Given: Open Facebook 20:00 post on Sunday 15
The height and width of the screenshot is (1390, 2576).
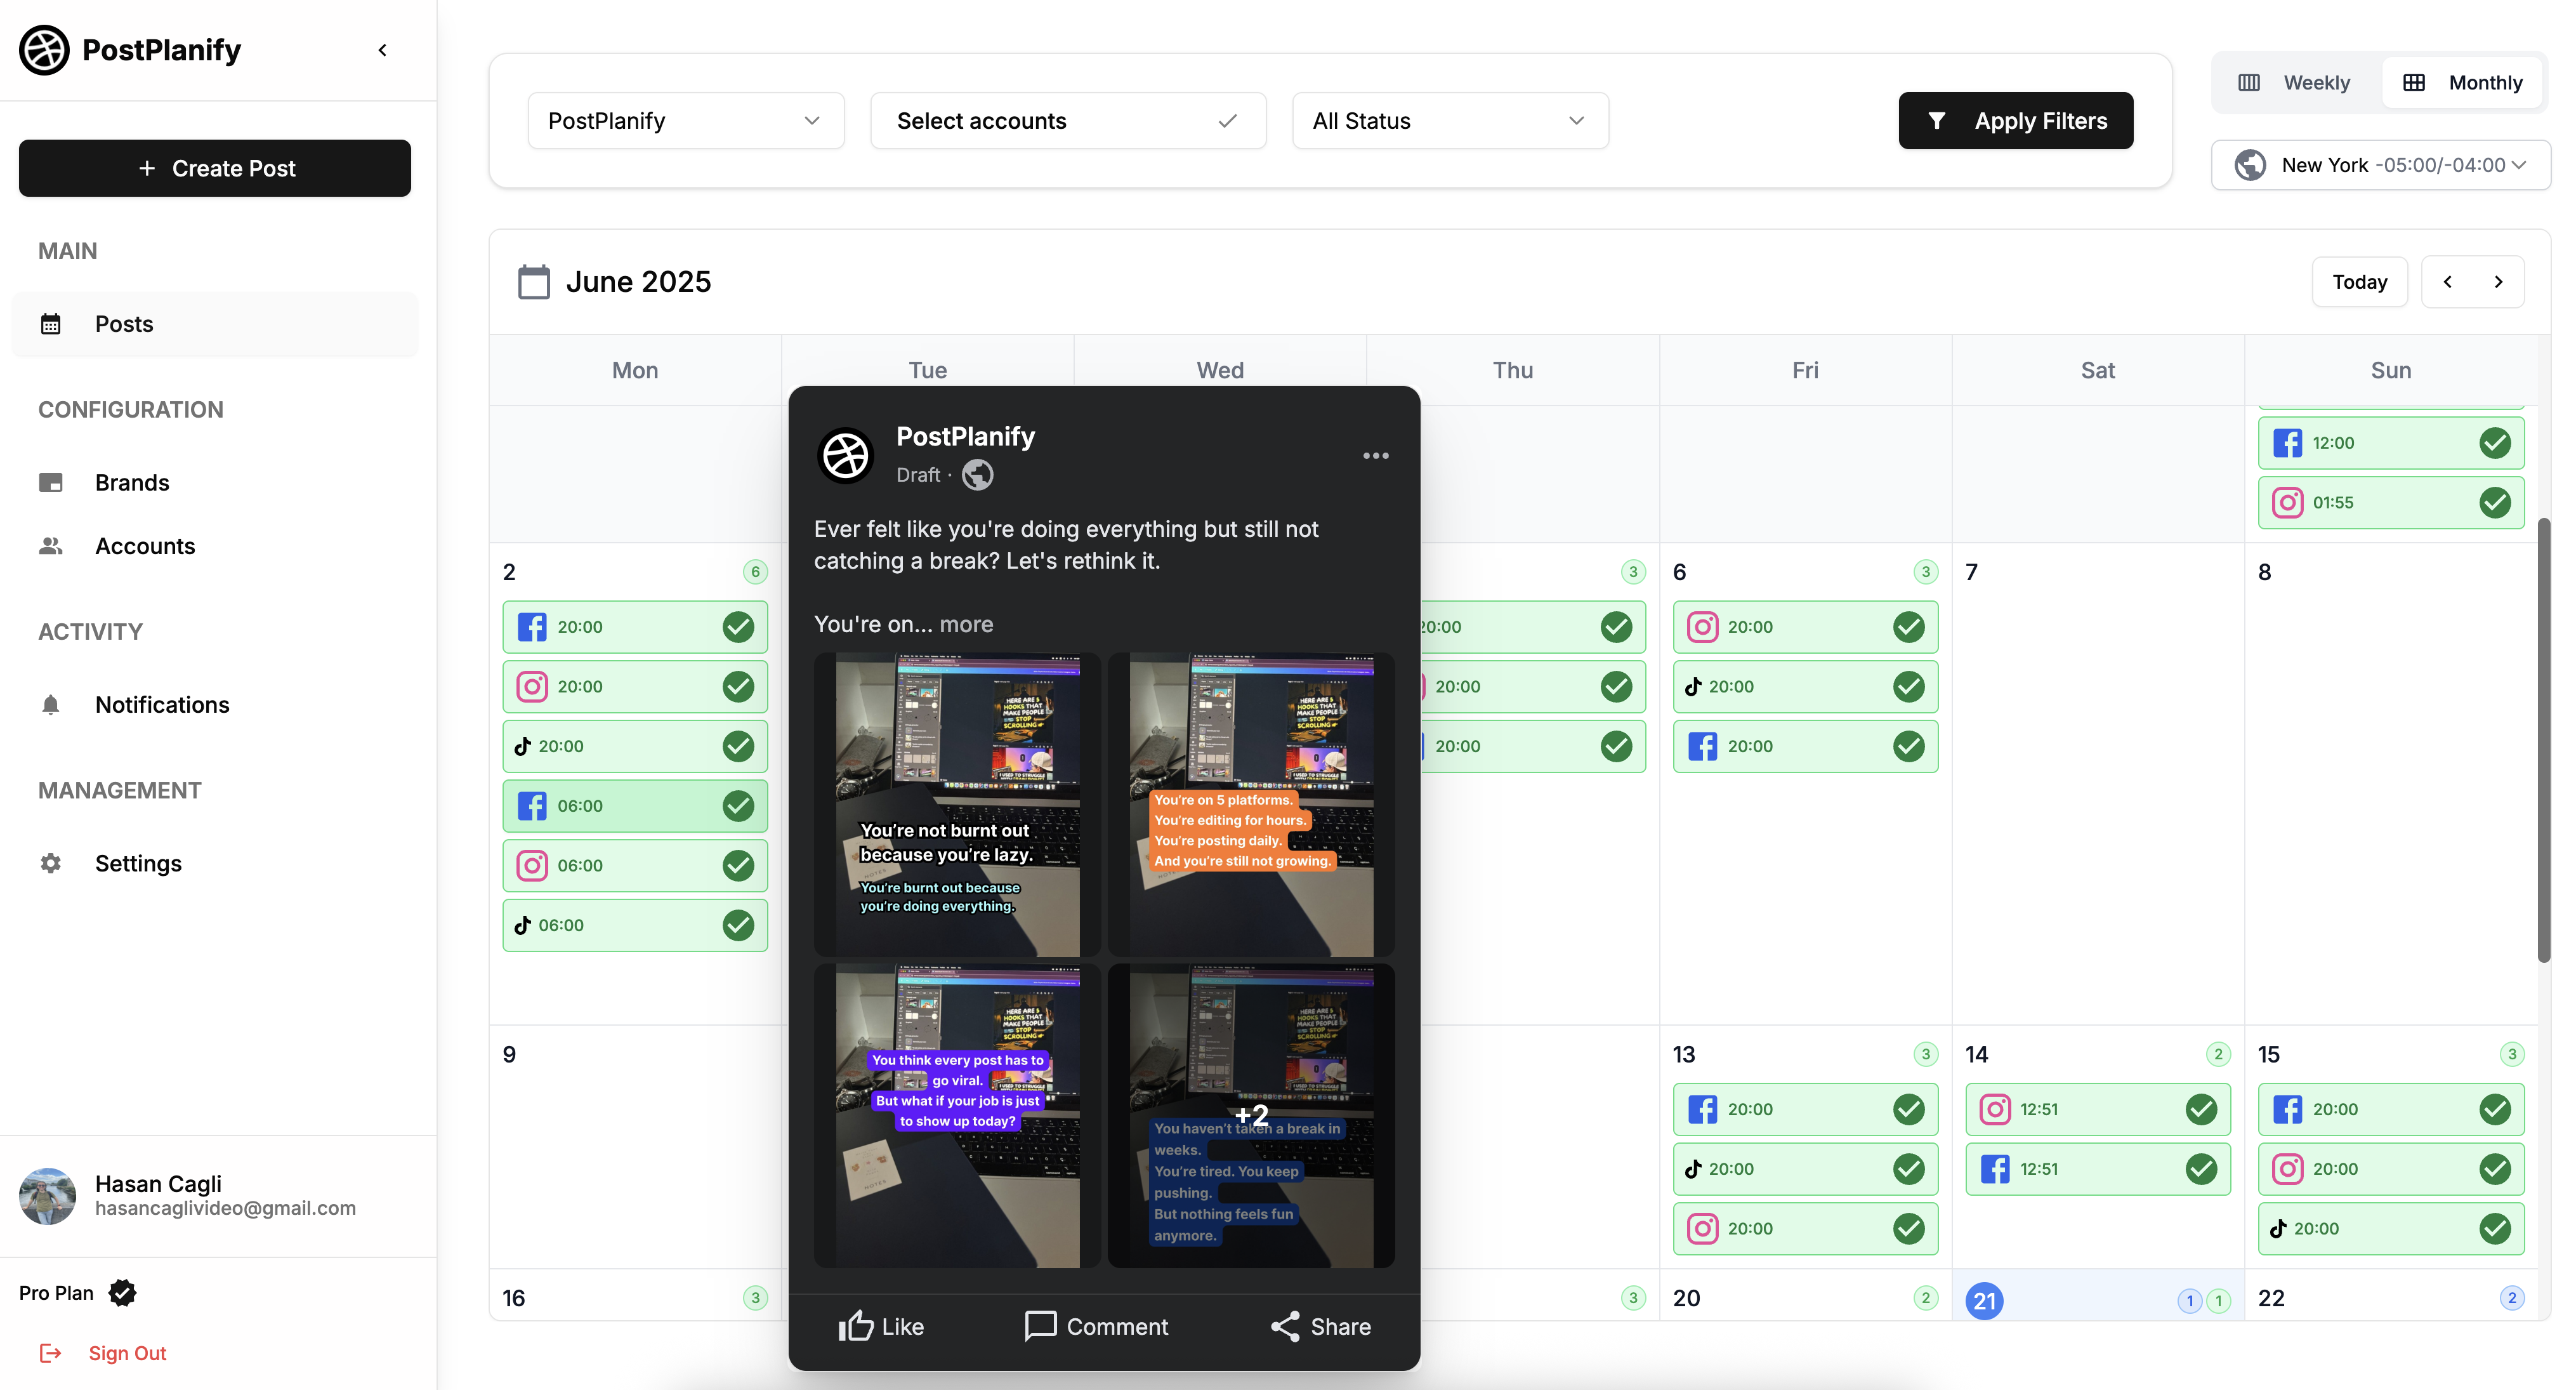Looking at the screenshot, I should pos(2391,1109).
